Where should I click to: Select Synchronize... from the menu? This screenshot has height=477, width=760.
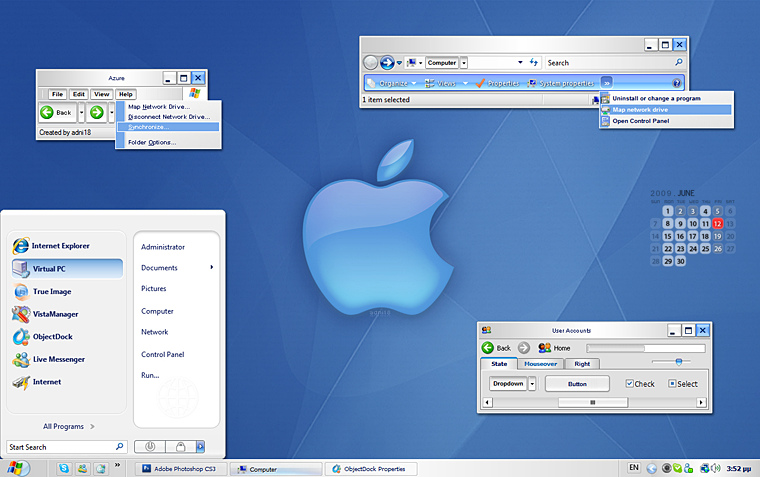pos(149,127)
